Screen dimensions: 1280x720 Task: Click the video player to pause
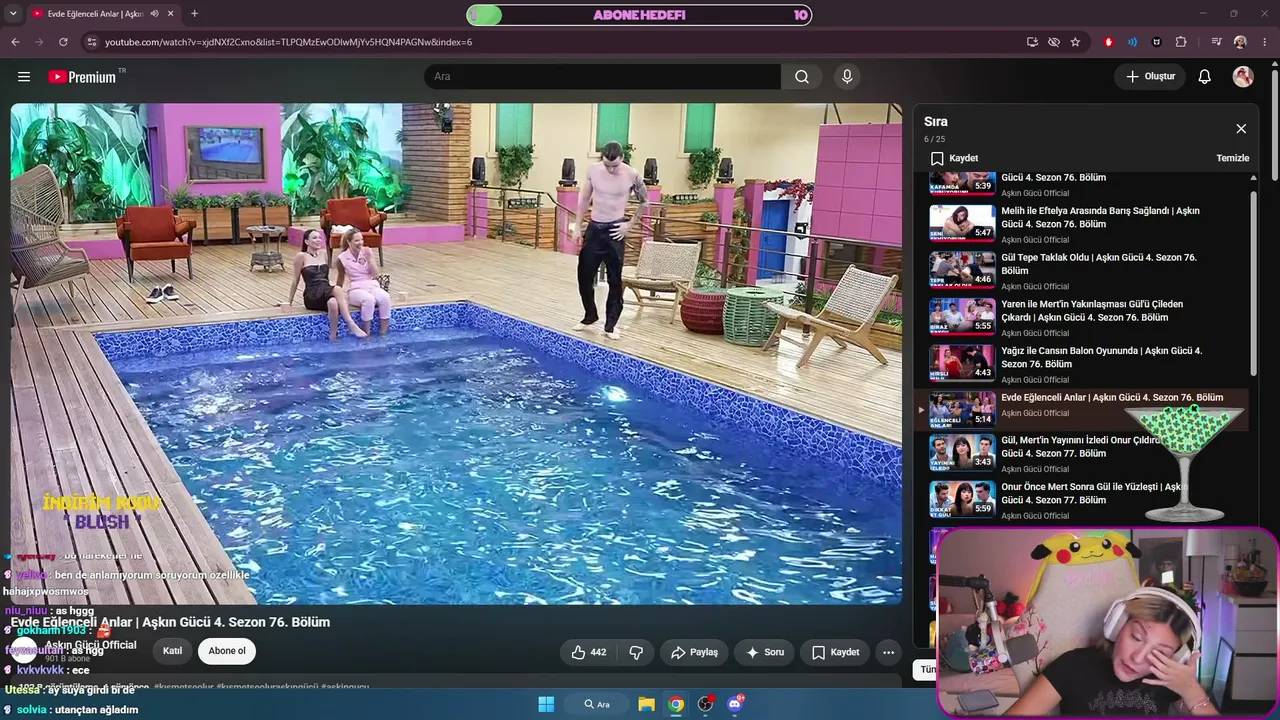(456, 354)
